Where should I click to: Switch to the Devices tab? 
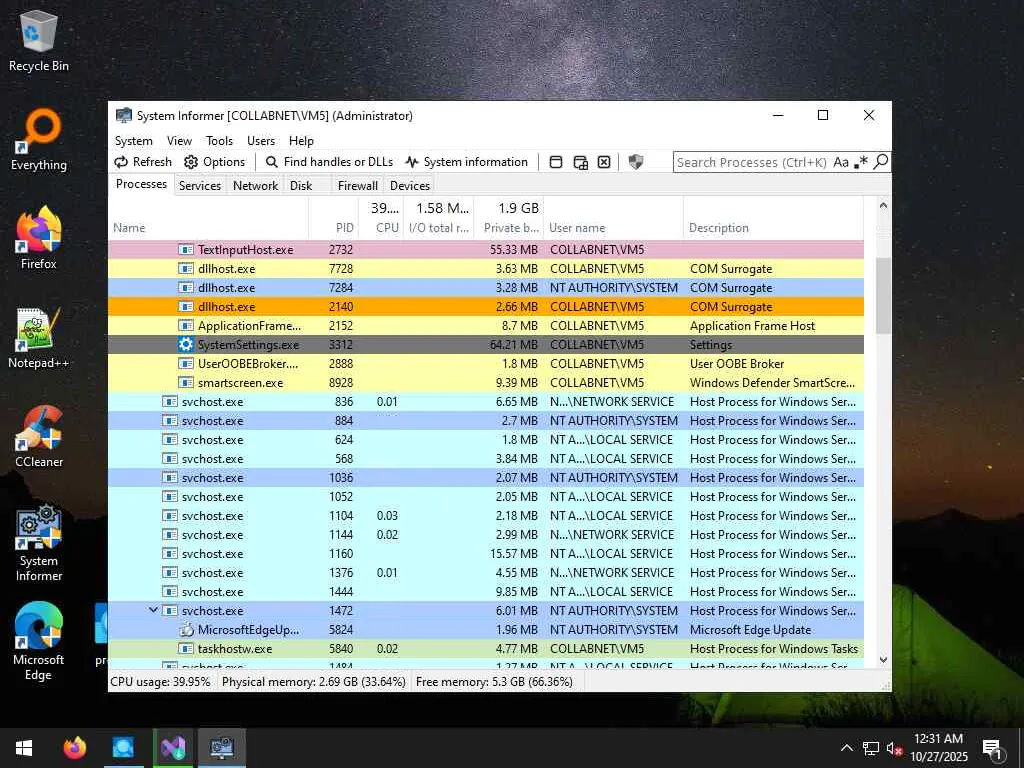(409, 185)
